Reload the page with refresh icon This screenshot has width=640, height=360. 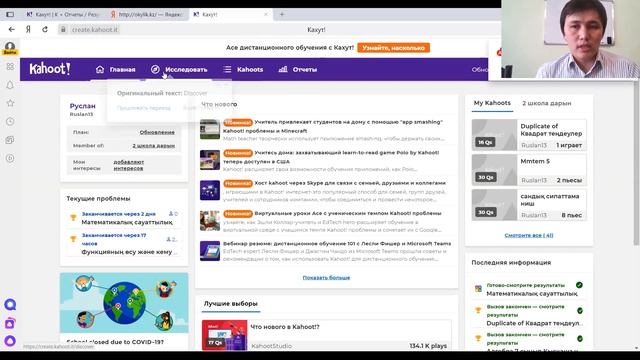45,29
